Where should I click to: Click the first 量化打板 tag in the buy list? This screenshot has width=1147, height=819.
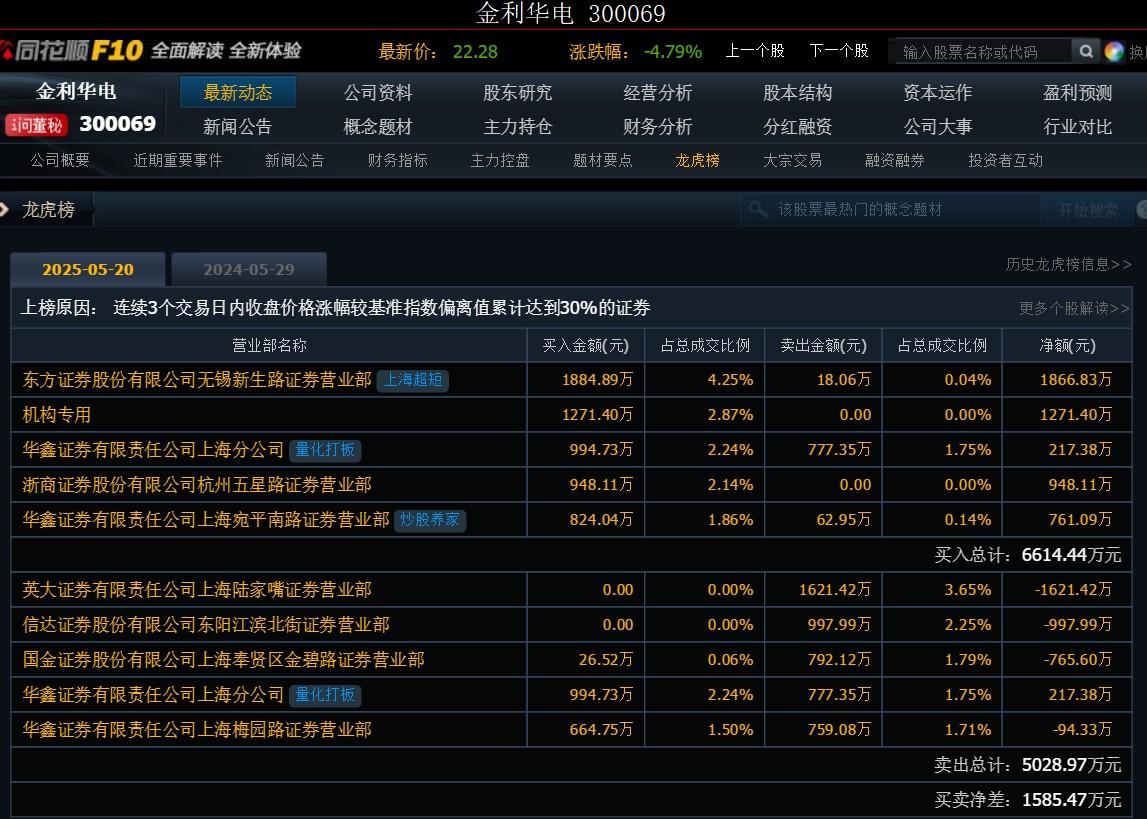point(325,450)
